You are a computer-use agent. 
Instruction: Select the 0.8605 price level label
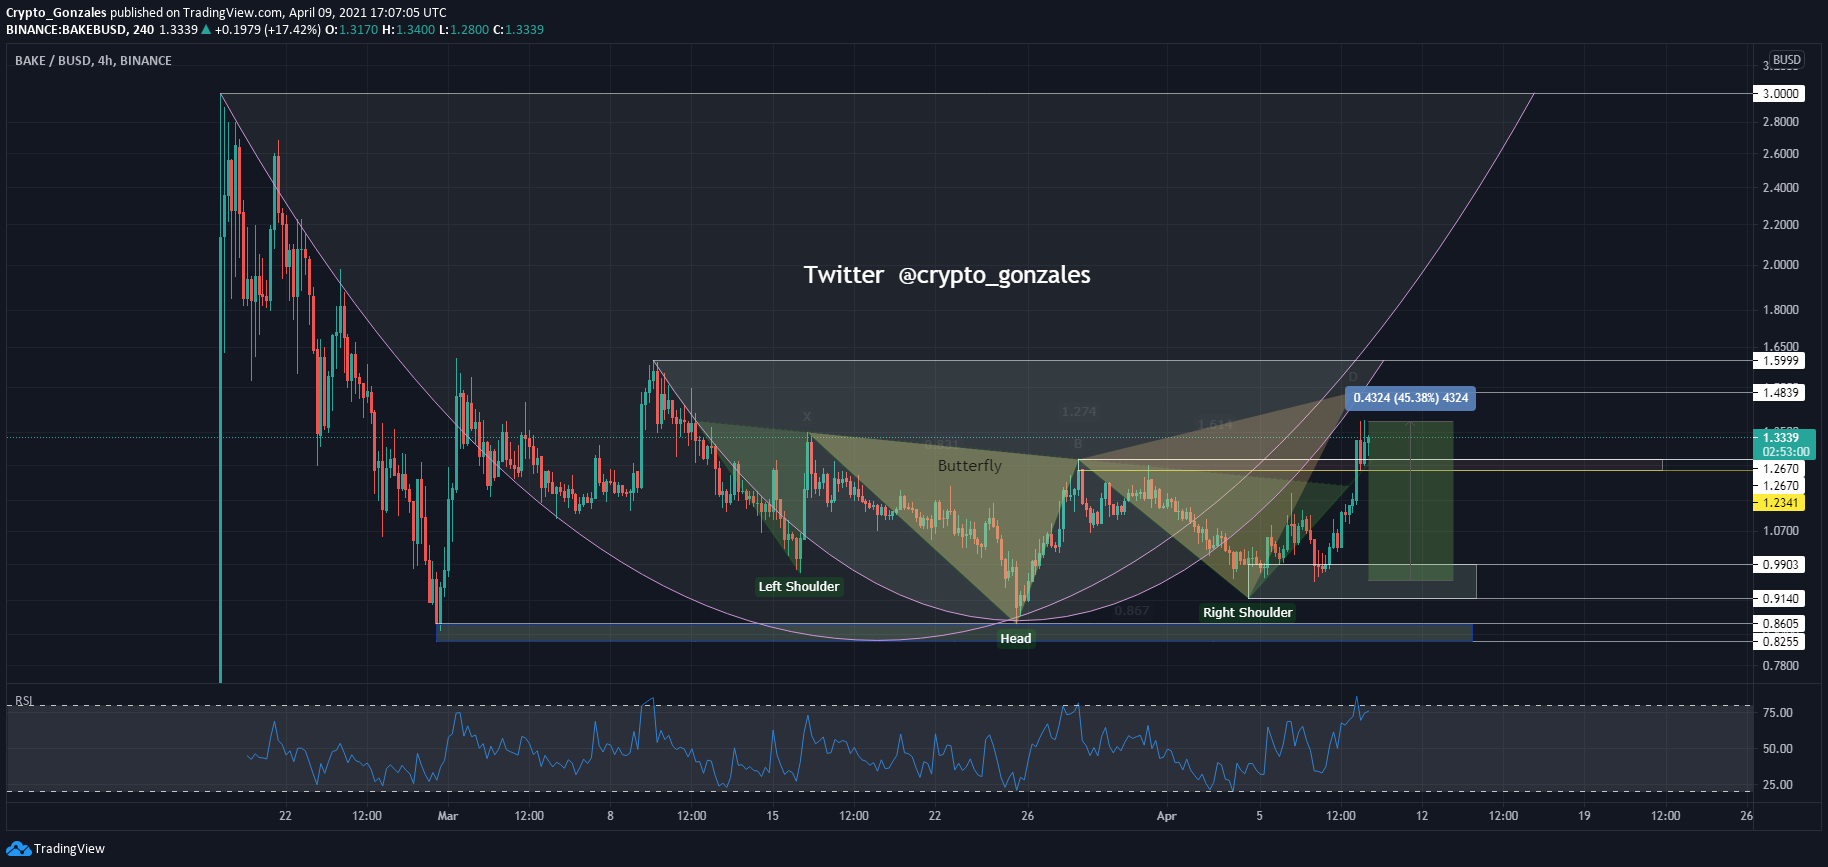point(1780,624)
